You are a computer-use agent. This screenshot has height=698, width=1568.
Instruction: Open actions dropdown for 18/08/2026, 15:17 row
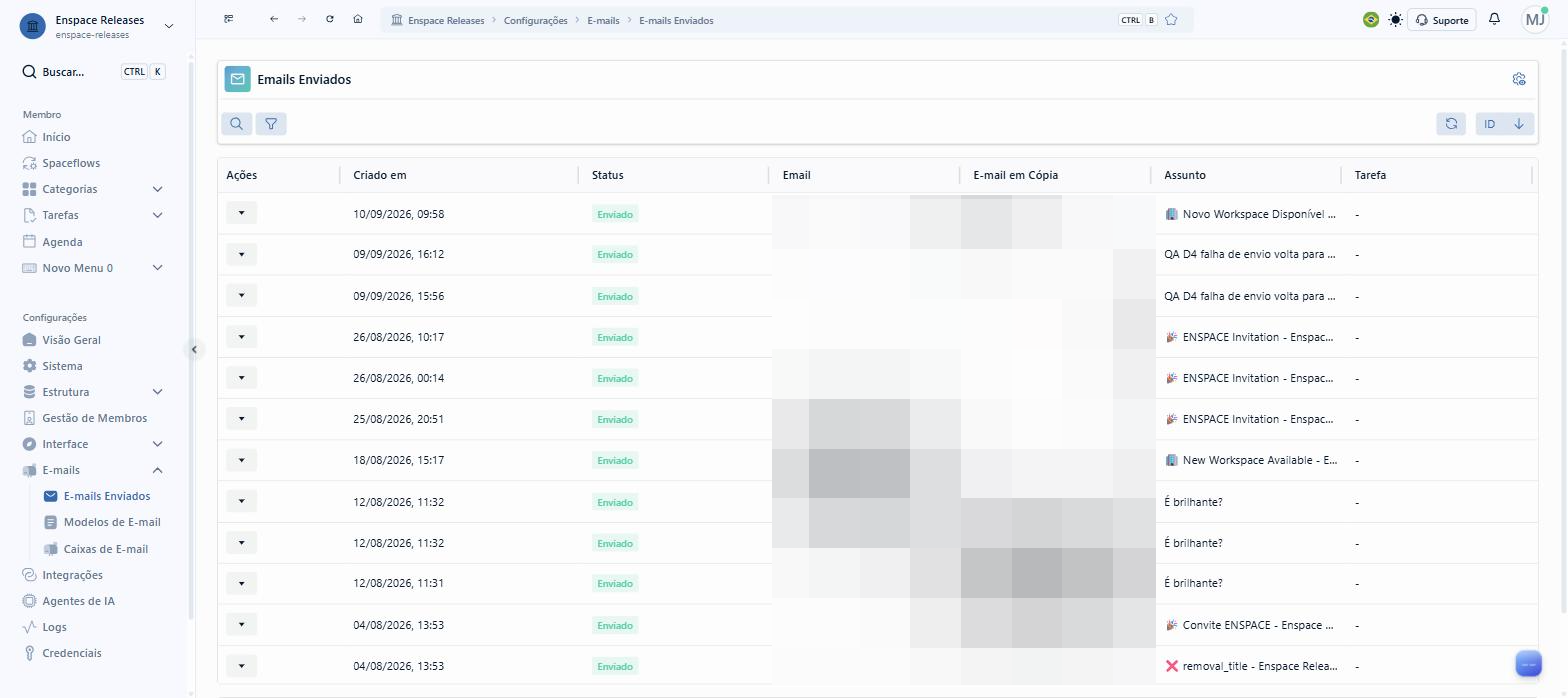click(241, 460)
